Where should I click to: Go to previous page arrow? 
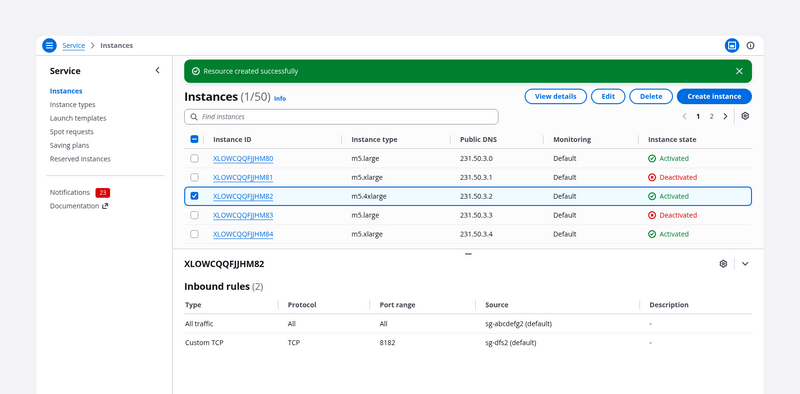coord(685,116)
